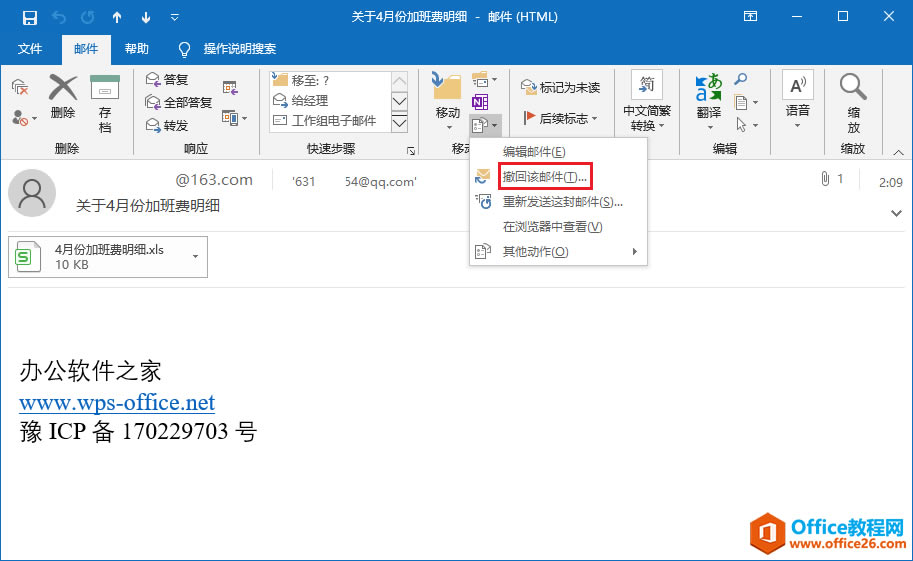Open the 翻译 translate dropdown

(x=709, y=102)
